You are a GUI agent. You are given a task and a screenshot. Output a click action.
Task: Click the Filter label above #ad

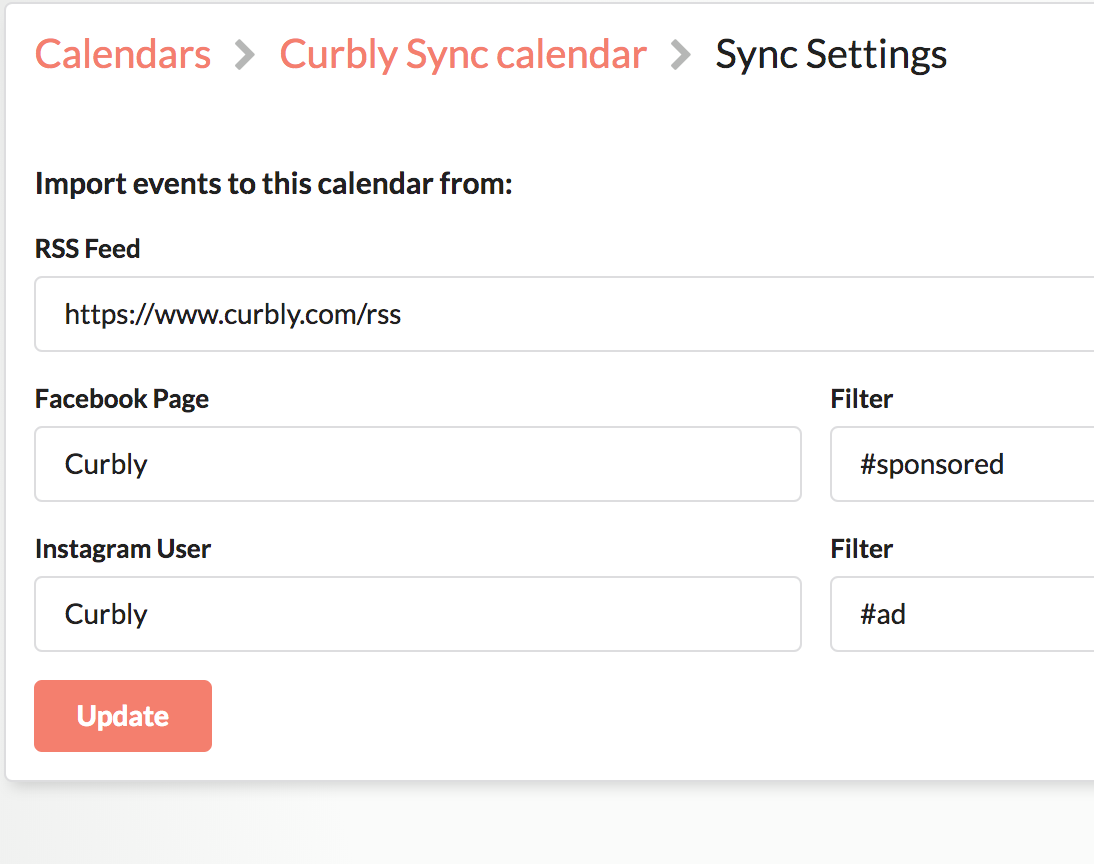[861, 549]
